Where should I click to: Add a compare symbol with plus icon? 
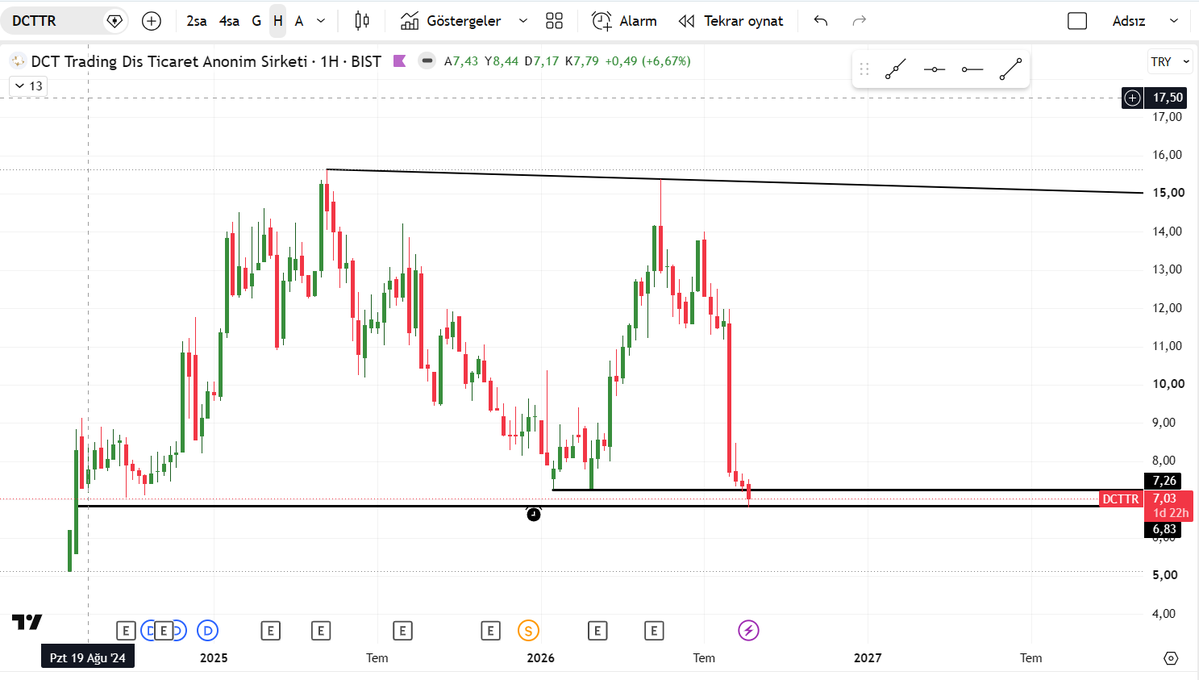click(x=151, y=21)
